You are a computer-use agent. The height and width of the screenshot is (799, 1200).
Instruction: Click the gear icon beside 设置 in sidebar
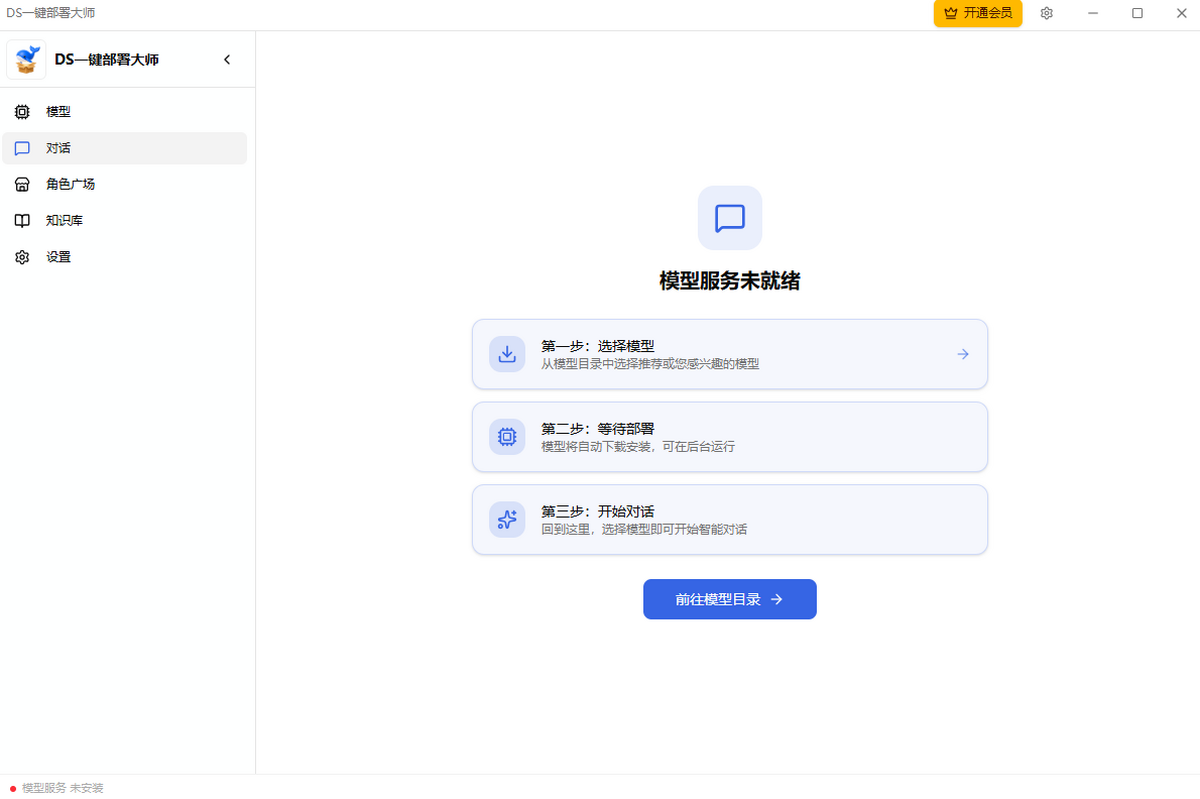click(22, 257)
